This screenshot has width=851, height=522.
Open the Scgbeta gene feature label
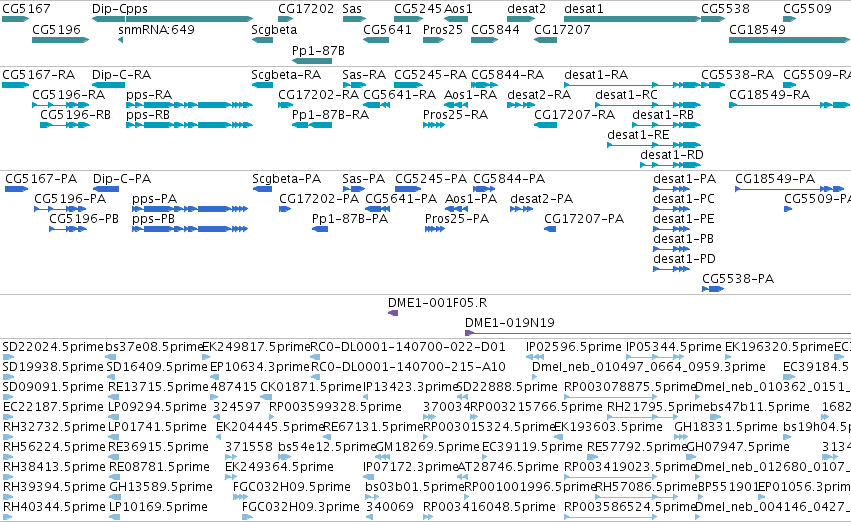tap(274, 30)
